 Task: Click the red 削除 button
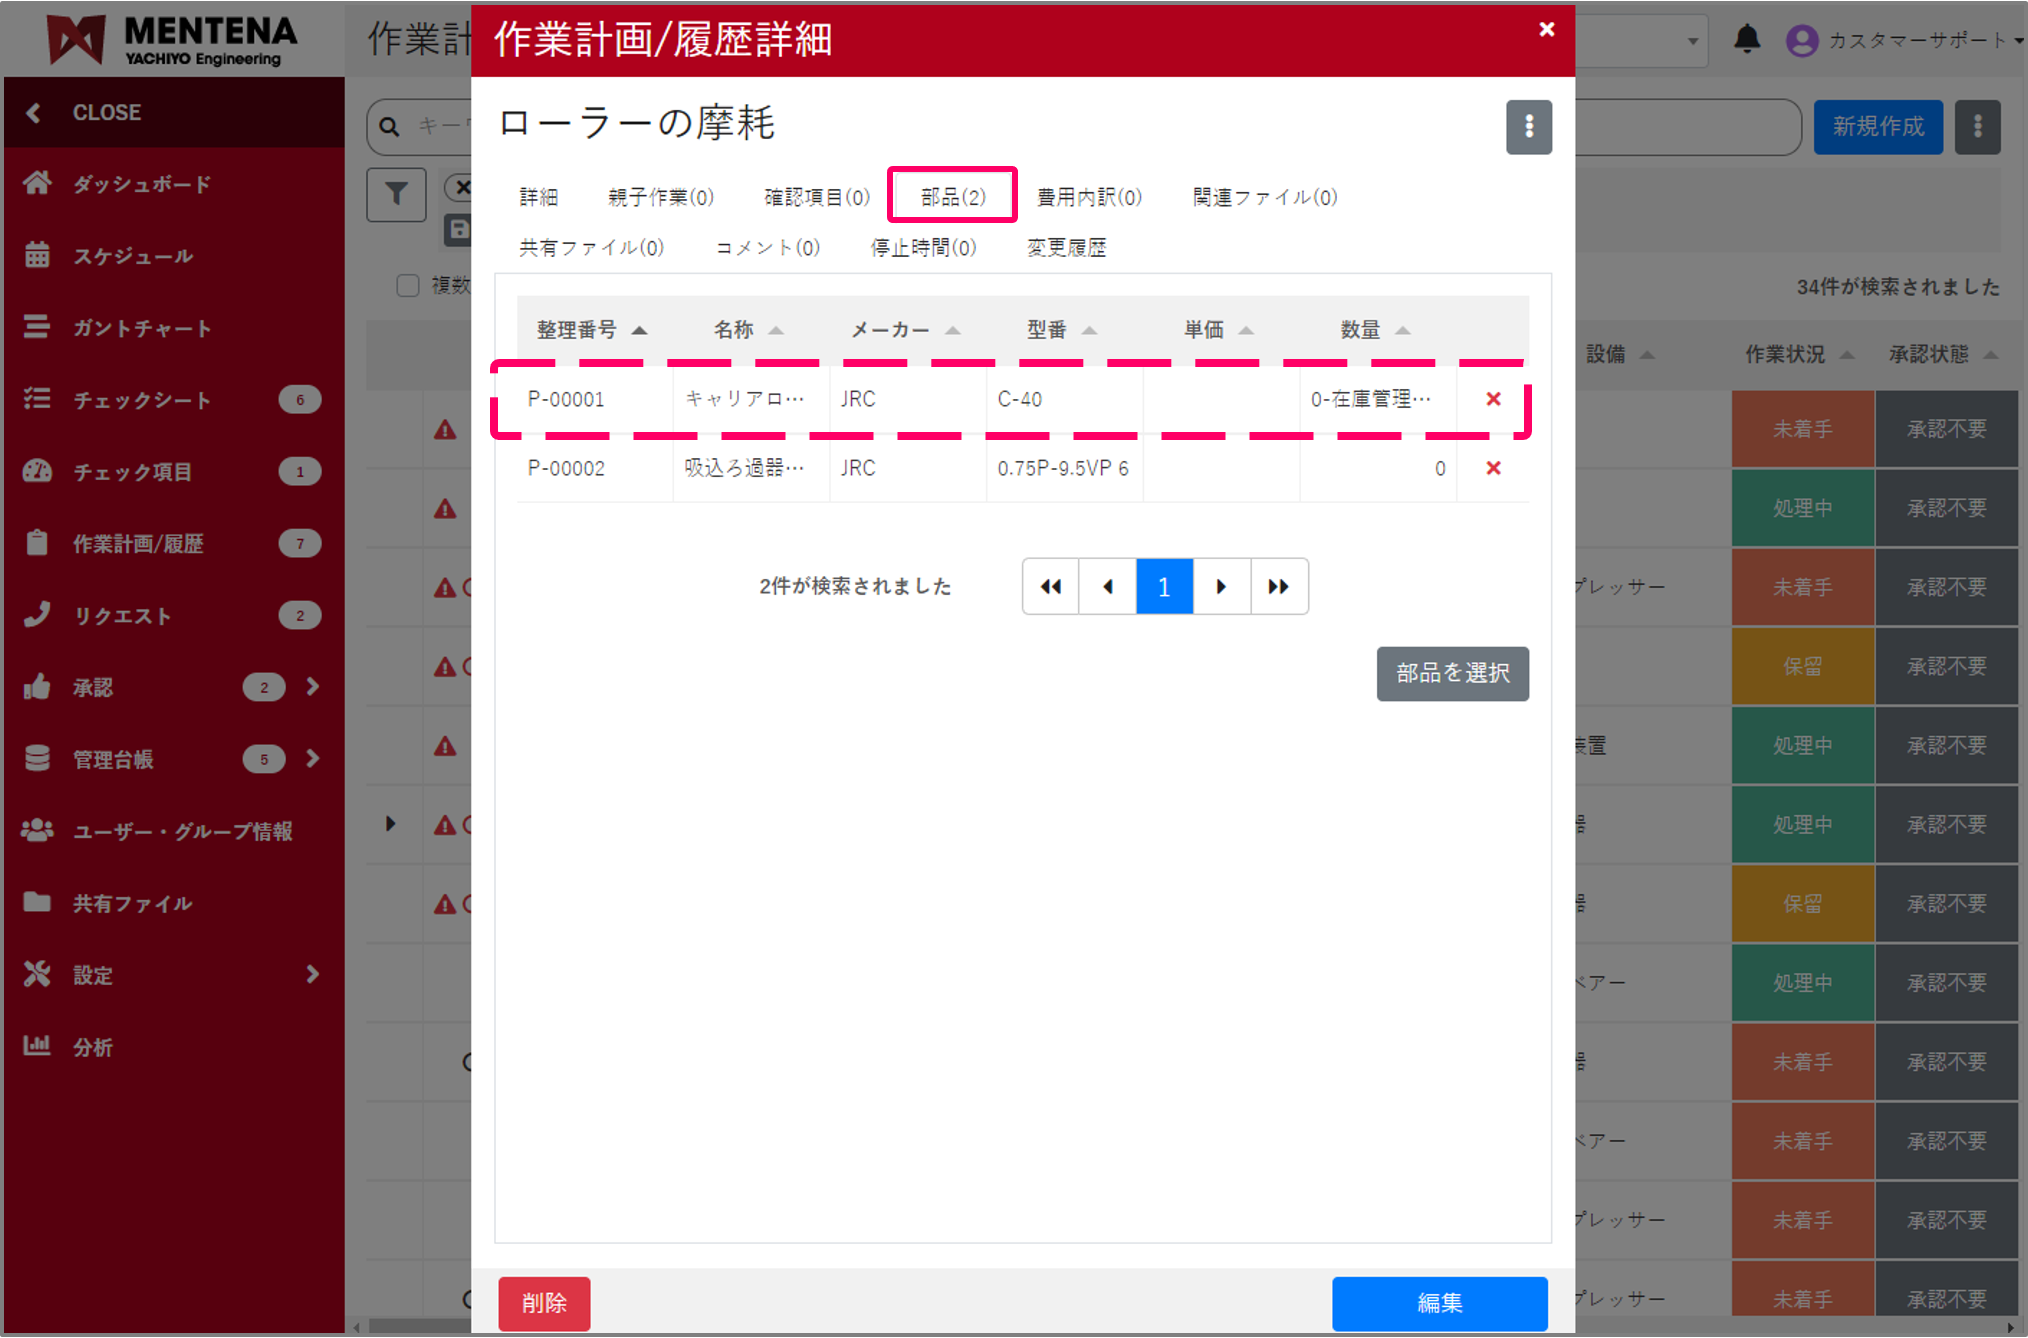click(544, 1302)
